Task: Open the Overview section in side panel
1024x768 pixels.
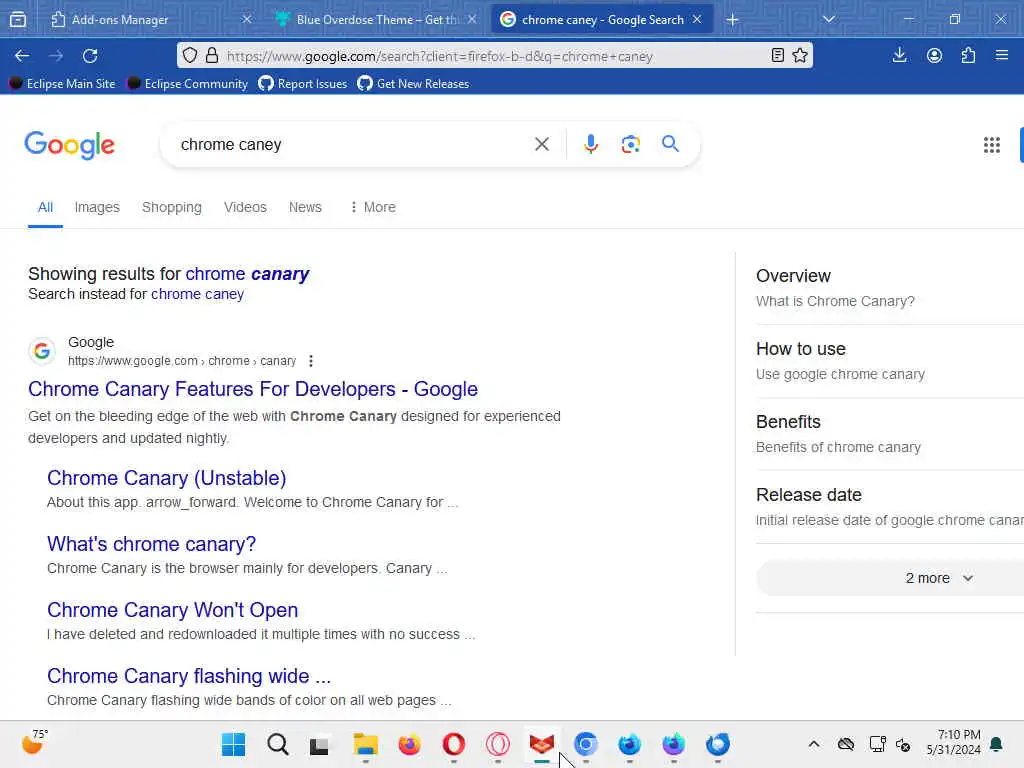Action: (x=889, y=287)
